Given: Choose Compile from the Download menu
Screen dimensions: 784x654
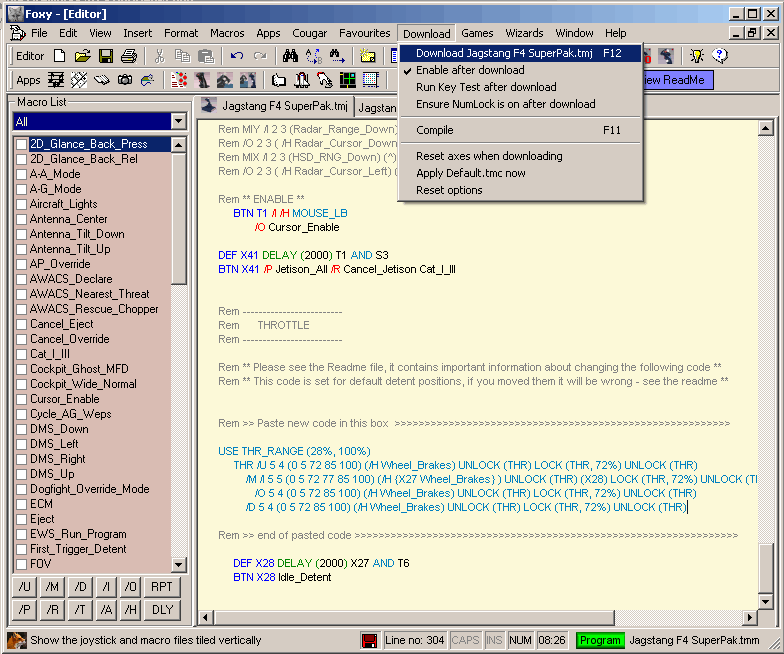Looking at the screenshot, I should tap(435, 130).
